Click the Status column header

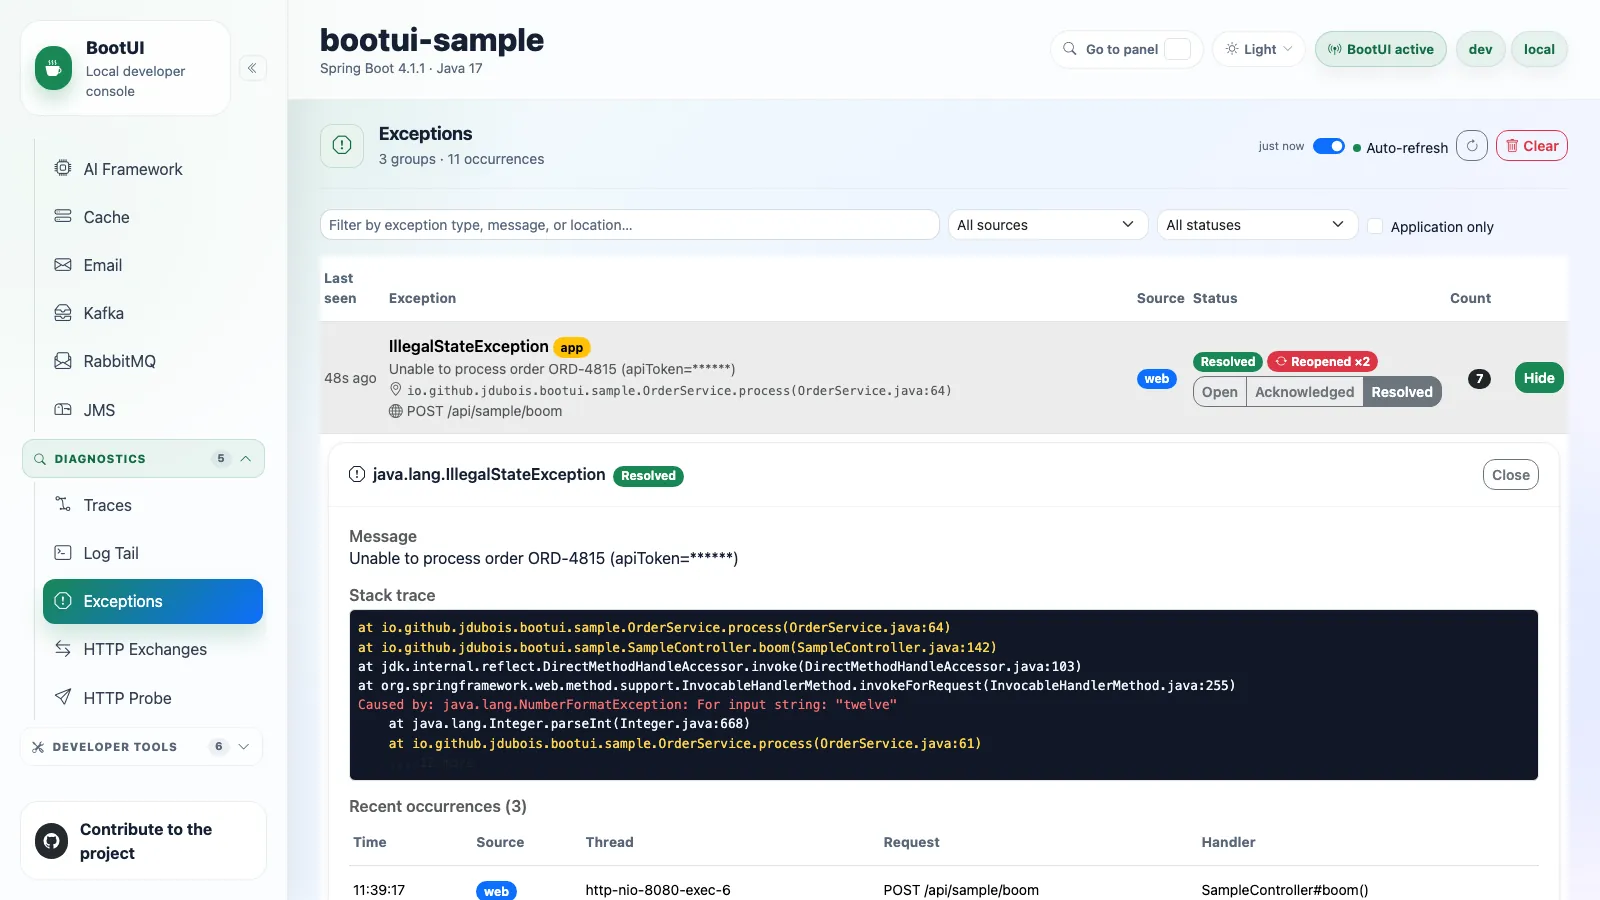point(1215,298)
